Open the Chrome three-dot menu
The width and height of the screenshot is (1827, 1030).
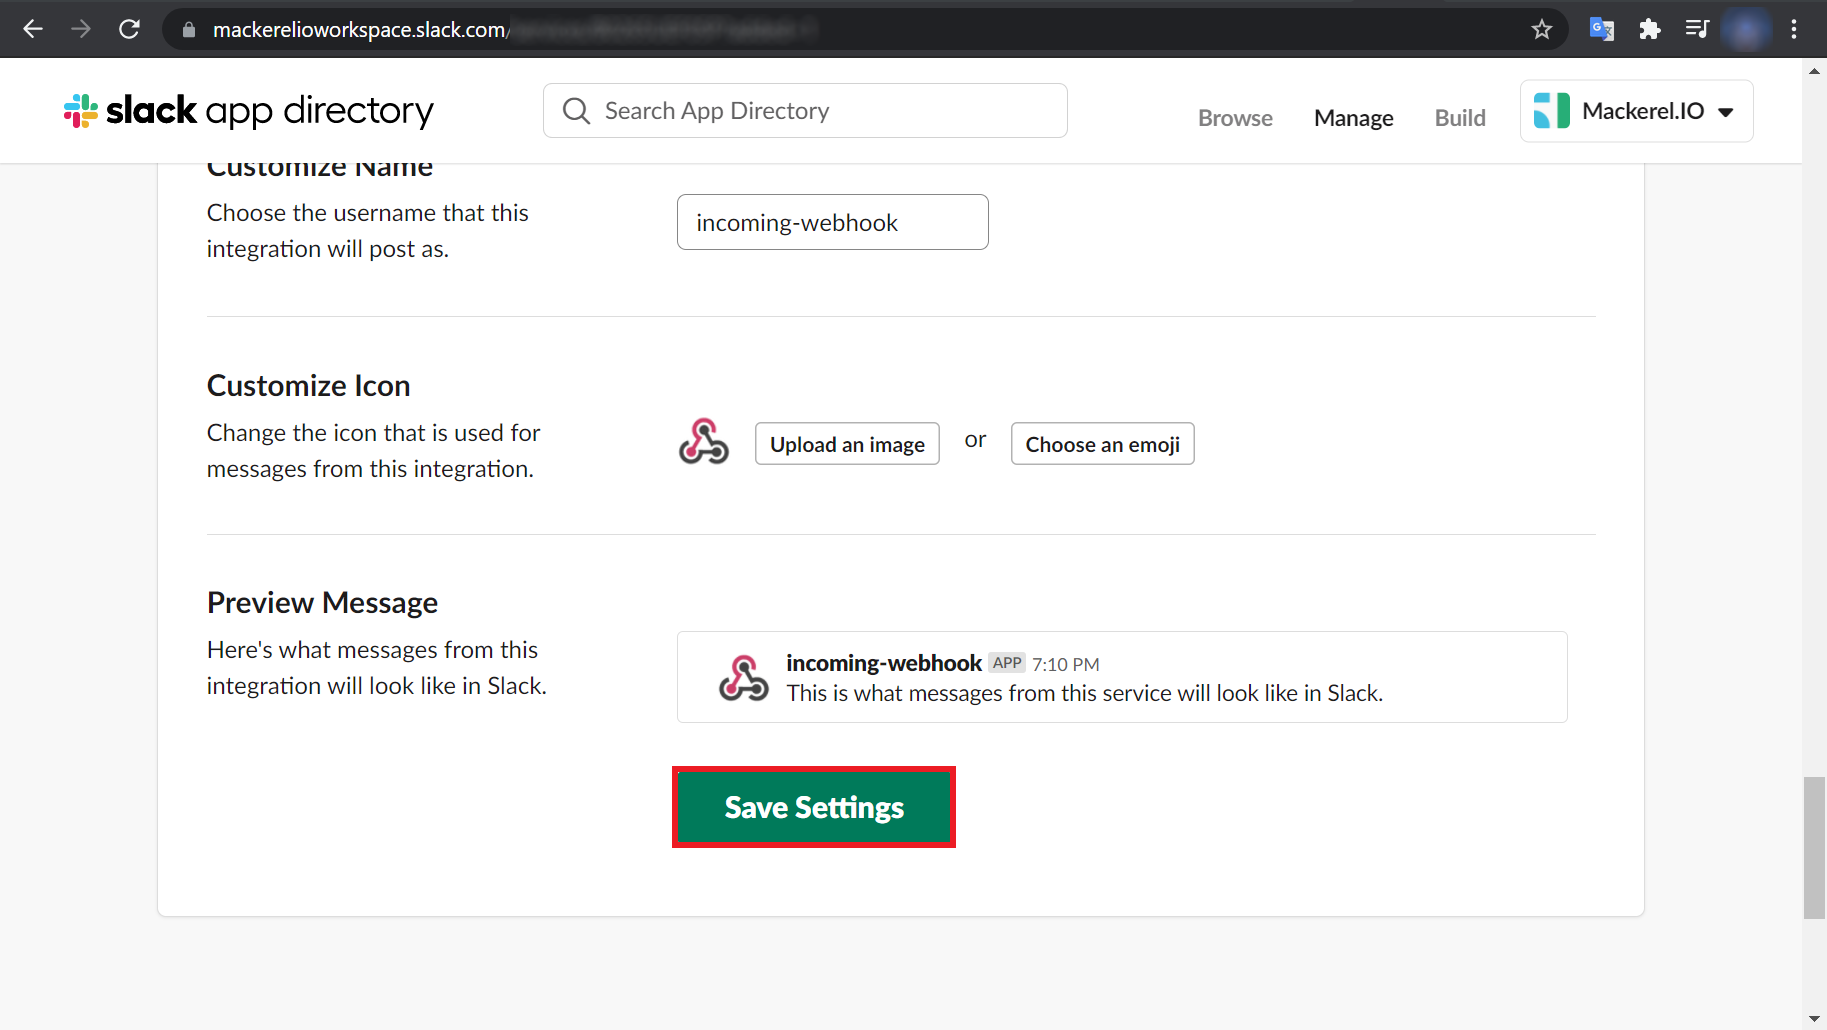(1795, 29)
